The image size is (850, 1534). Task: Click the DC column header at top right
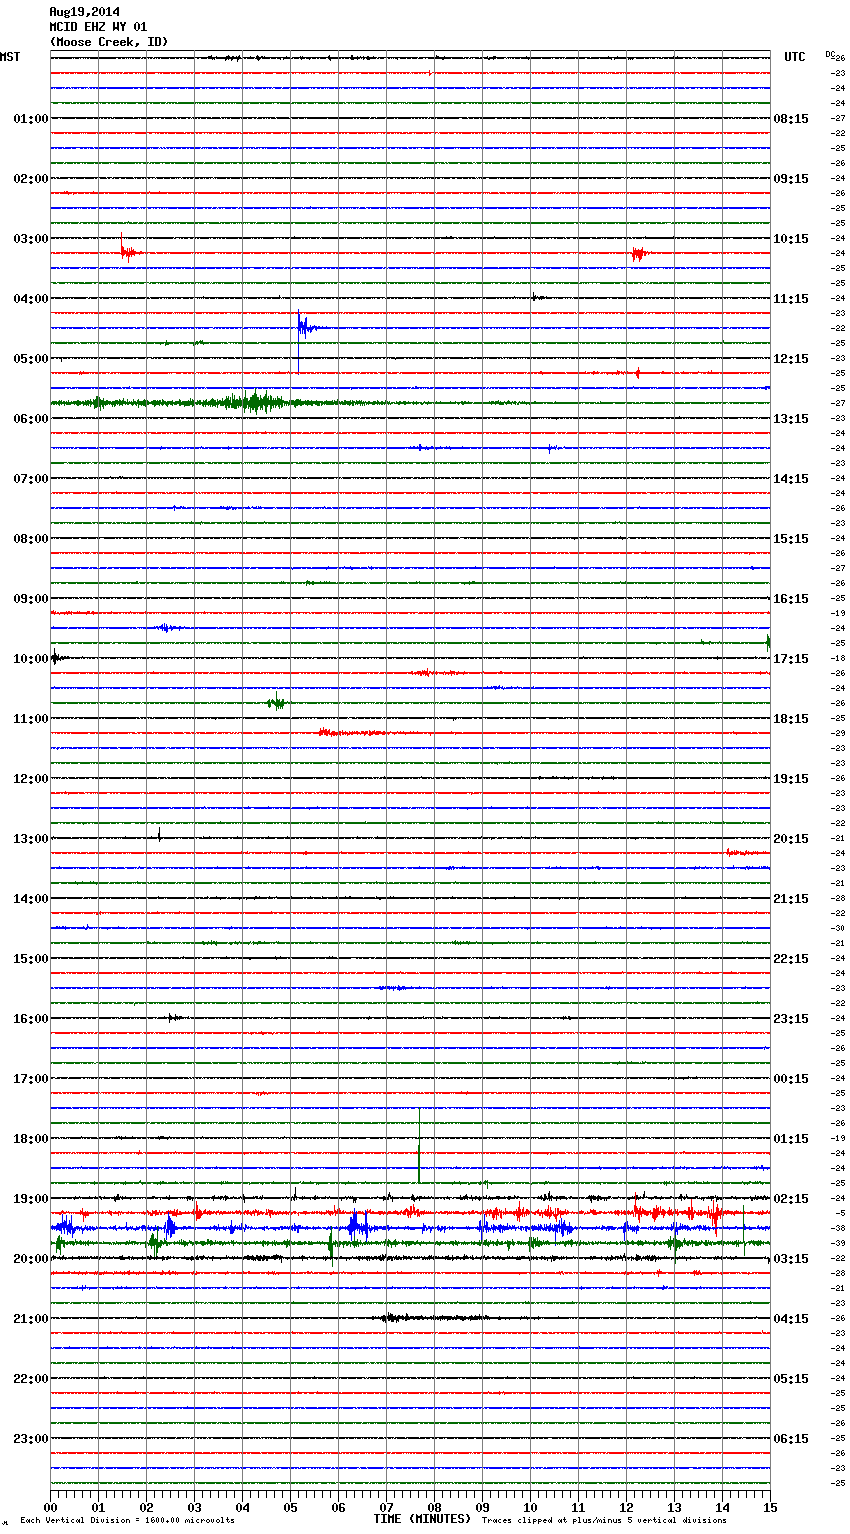tap(830, 54)
